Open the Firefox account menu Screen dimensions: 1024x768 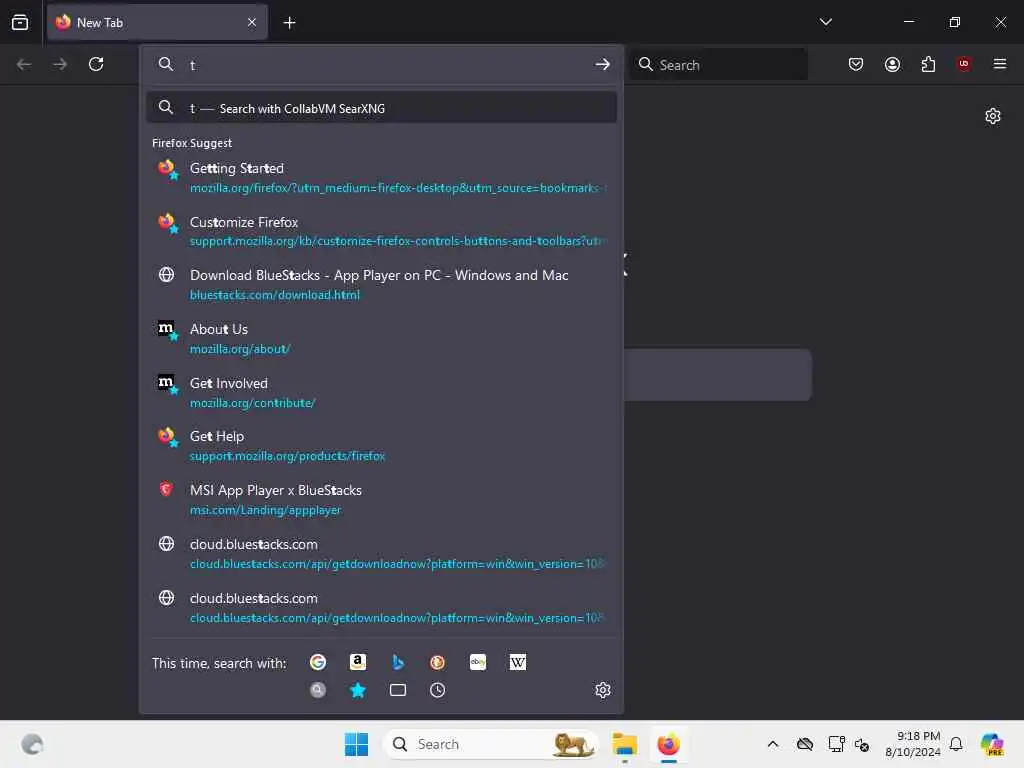[x=892, y=64]
